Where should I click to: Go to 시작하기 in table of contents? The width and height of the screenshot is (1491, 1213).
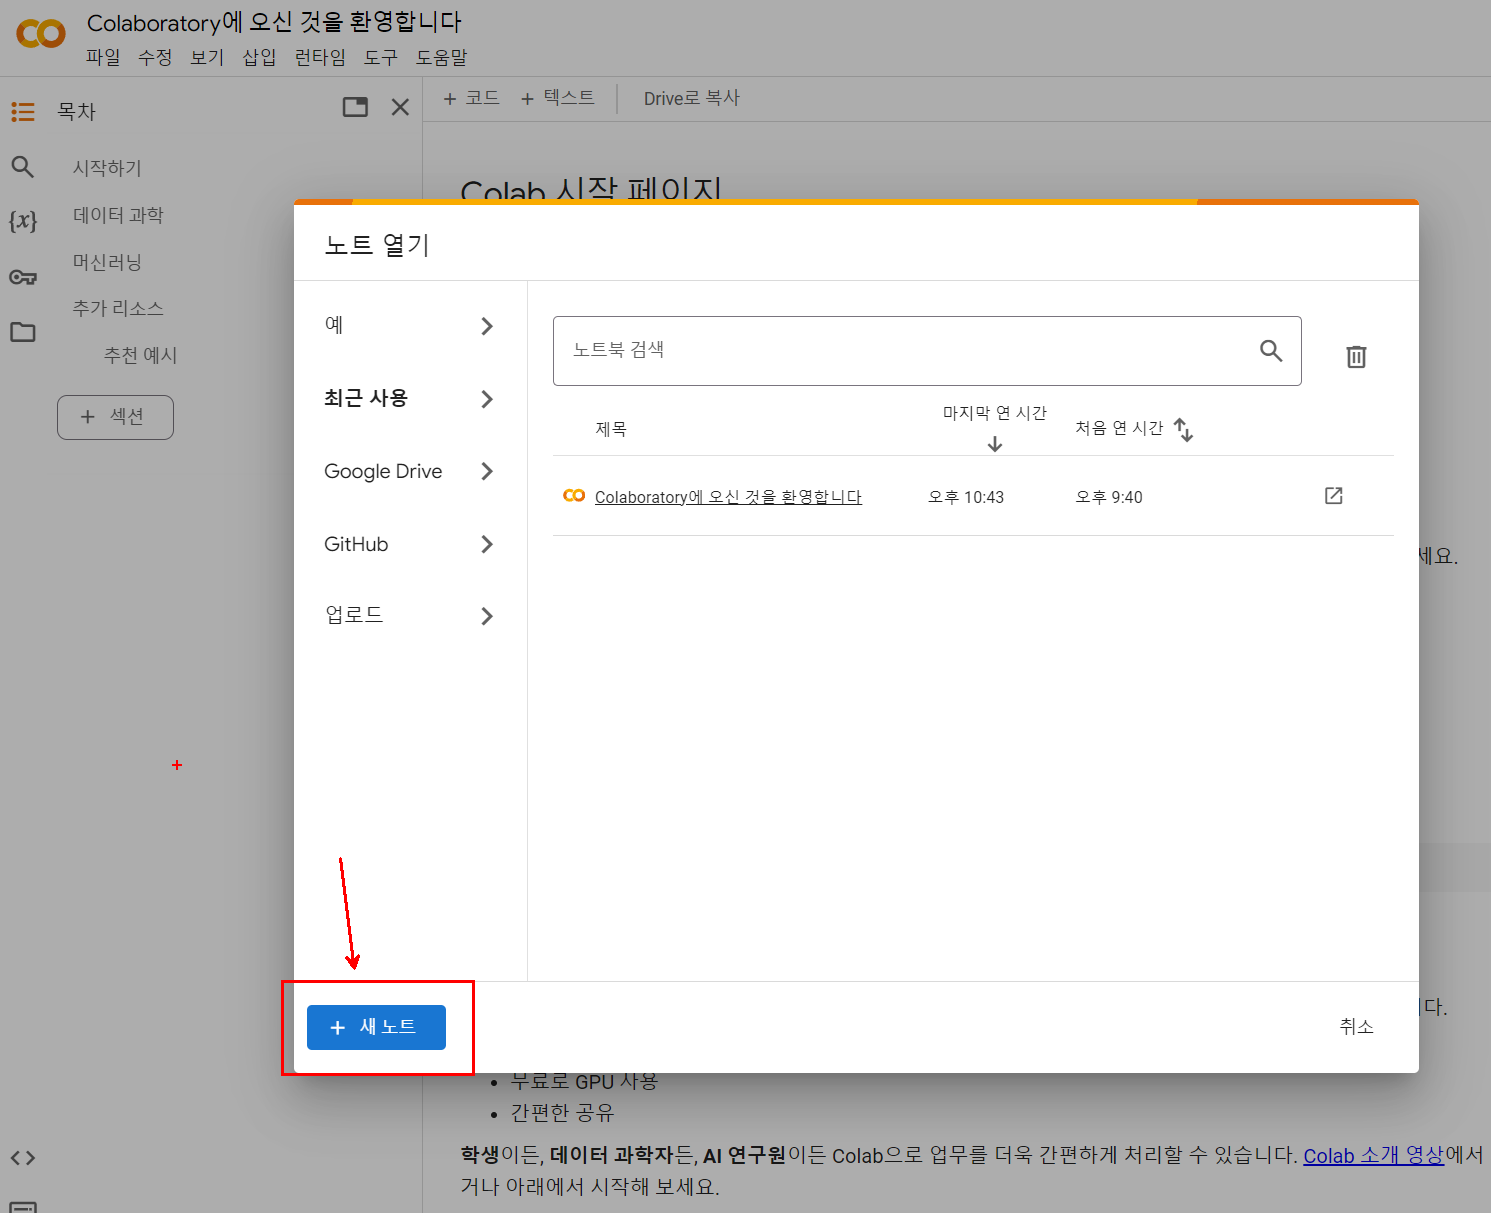(107, 168)
